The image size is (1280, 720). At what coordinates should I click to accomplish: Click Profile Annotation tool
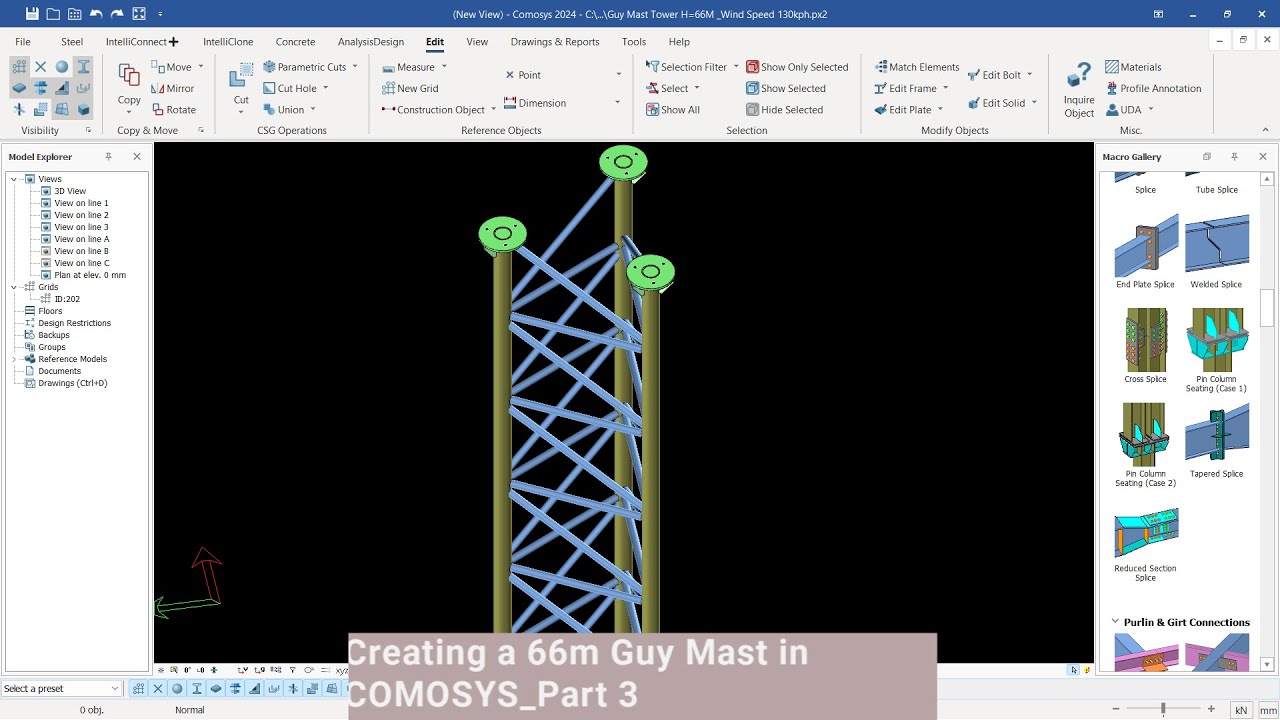(1153, 88)
